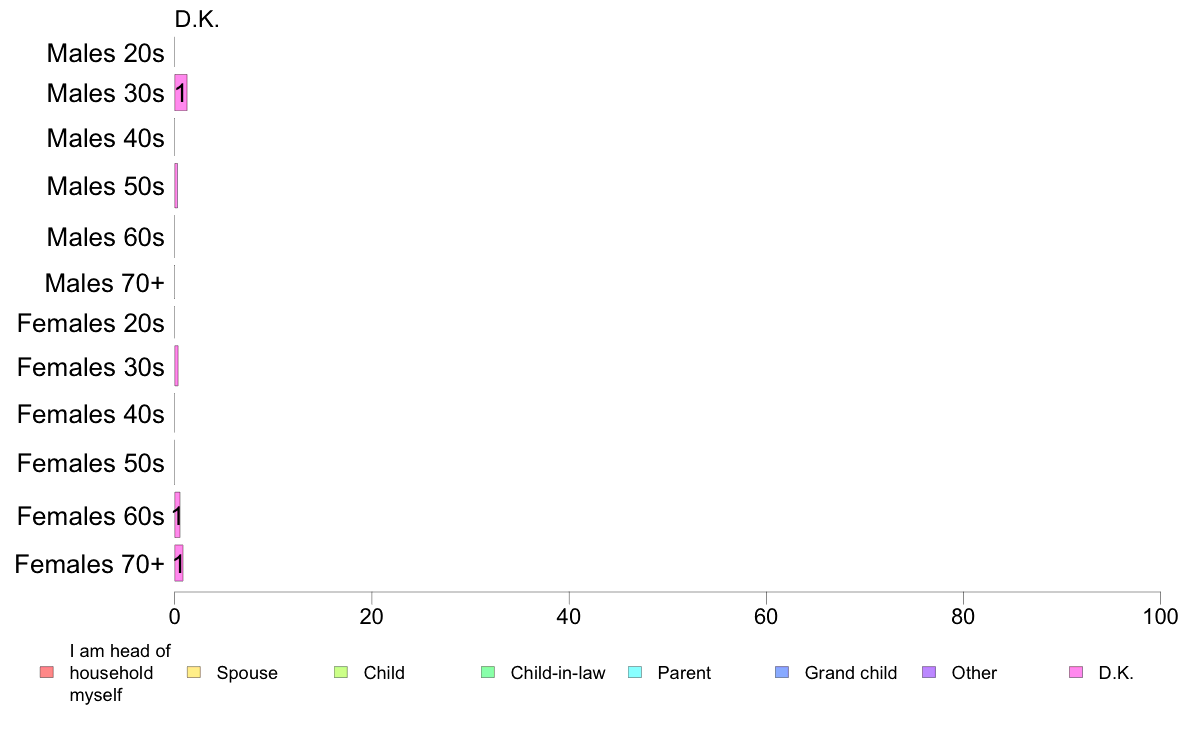Click the Males 20s row label

click(x=105, y=53)
